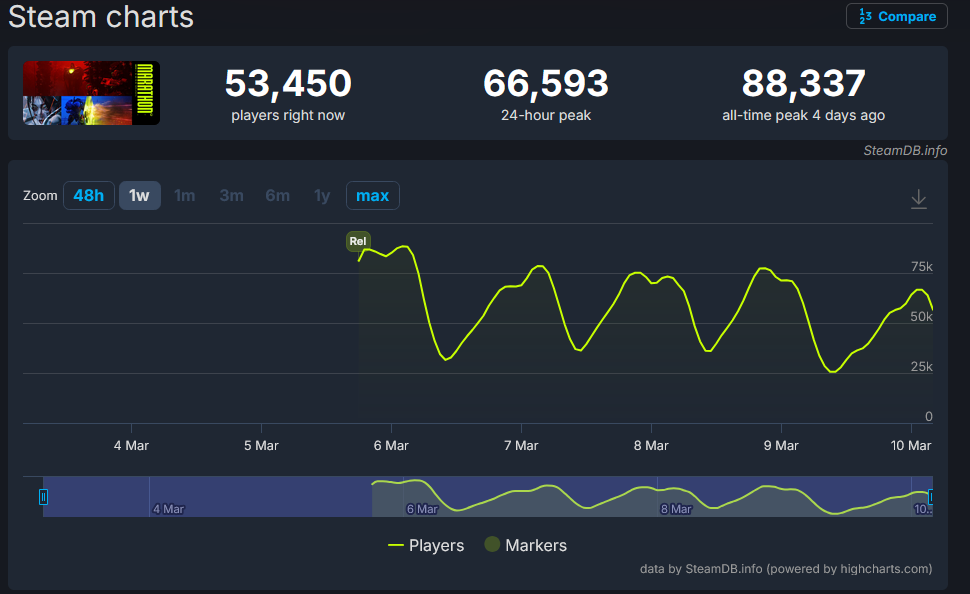Click the 8 Mar axis label

point(651,446)
